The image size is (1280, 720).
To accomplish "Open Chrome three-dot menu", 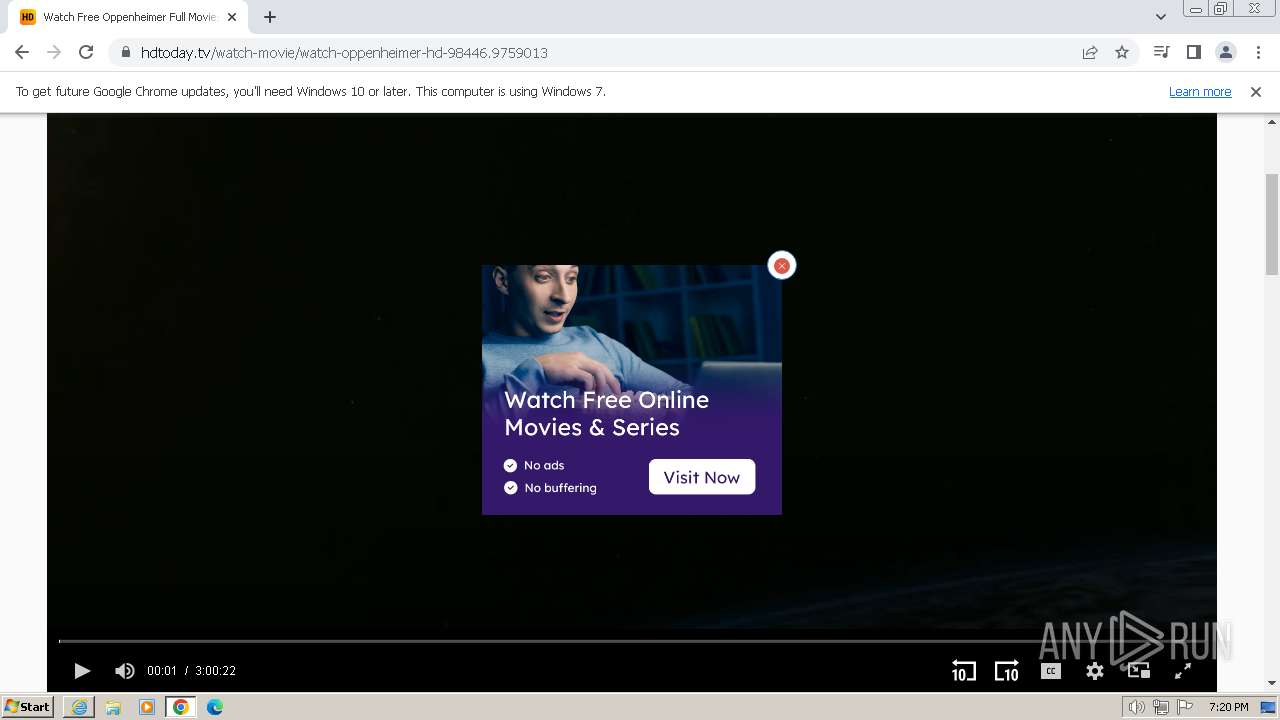I will pos(1256,52).
